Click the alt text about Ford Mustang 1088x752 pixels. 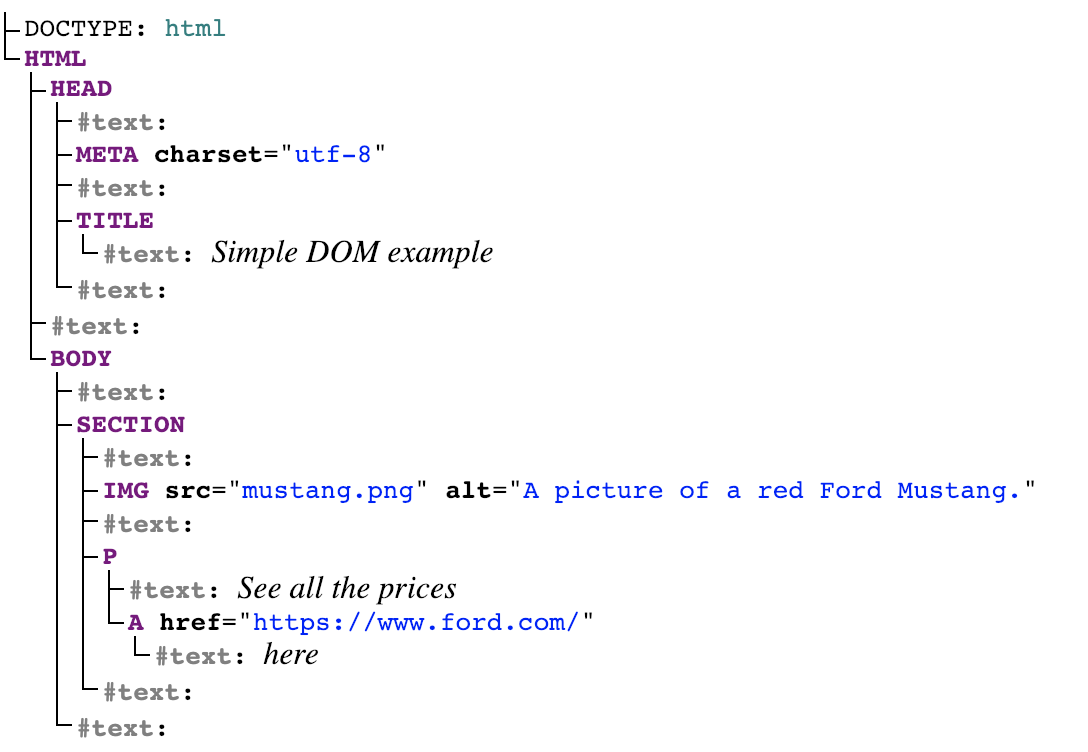772,490
